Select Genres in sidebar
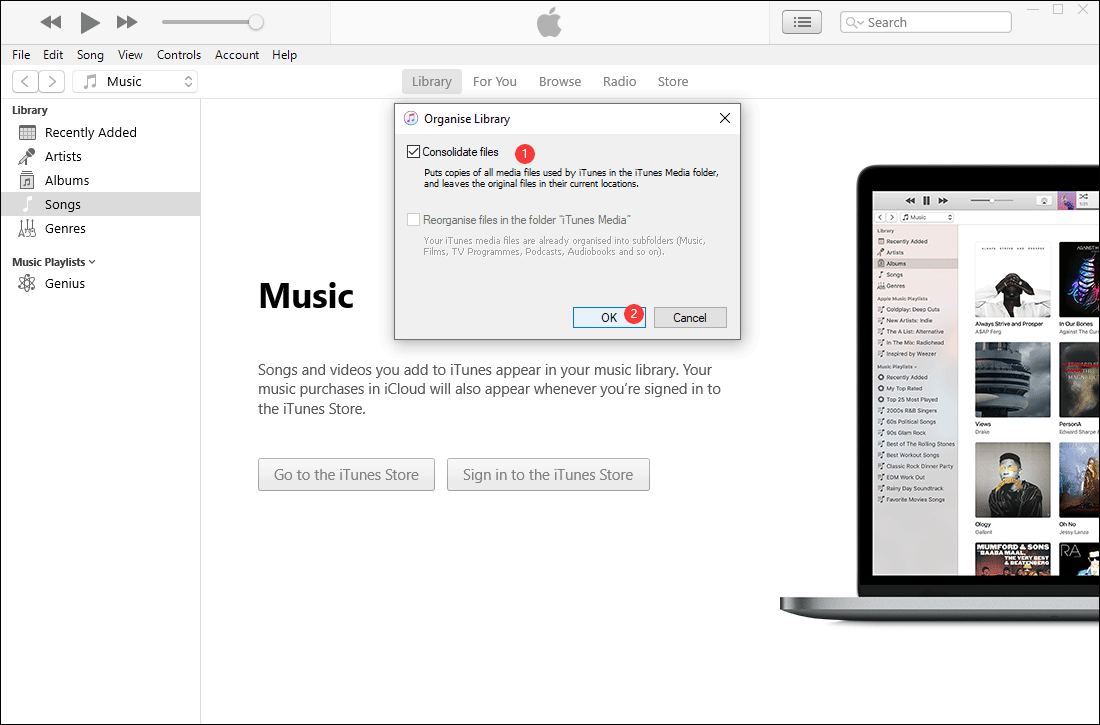 coord(100,228)
